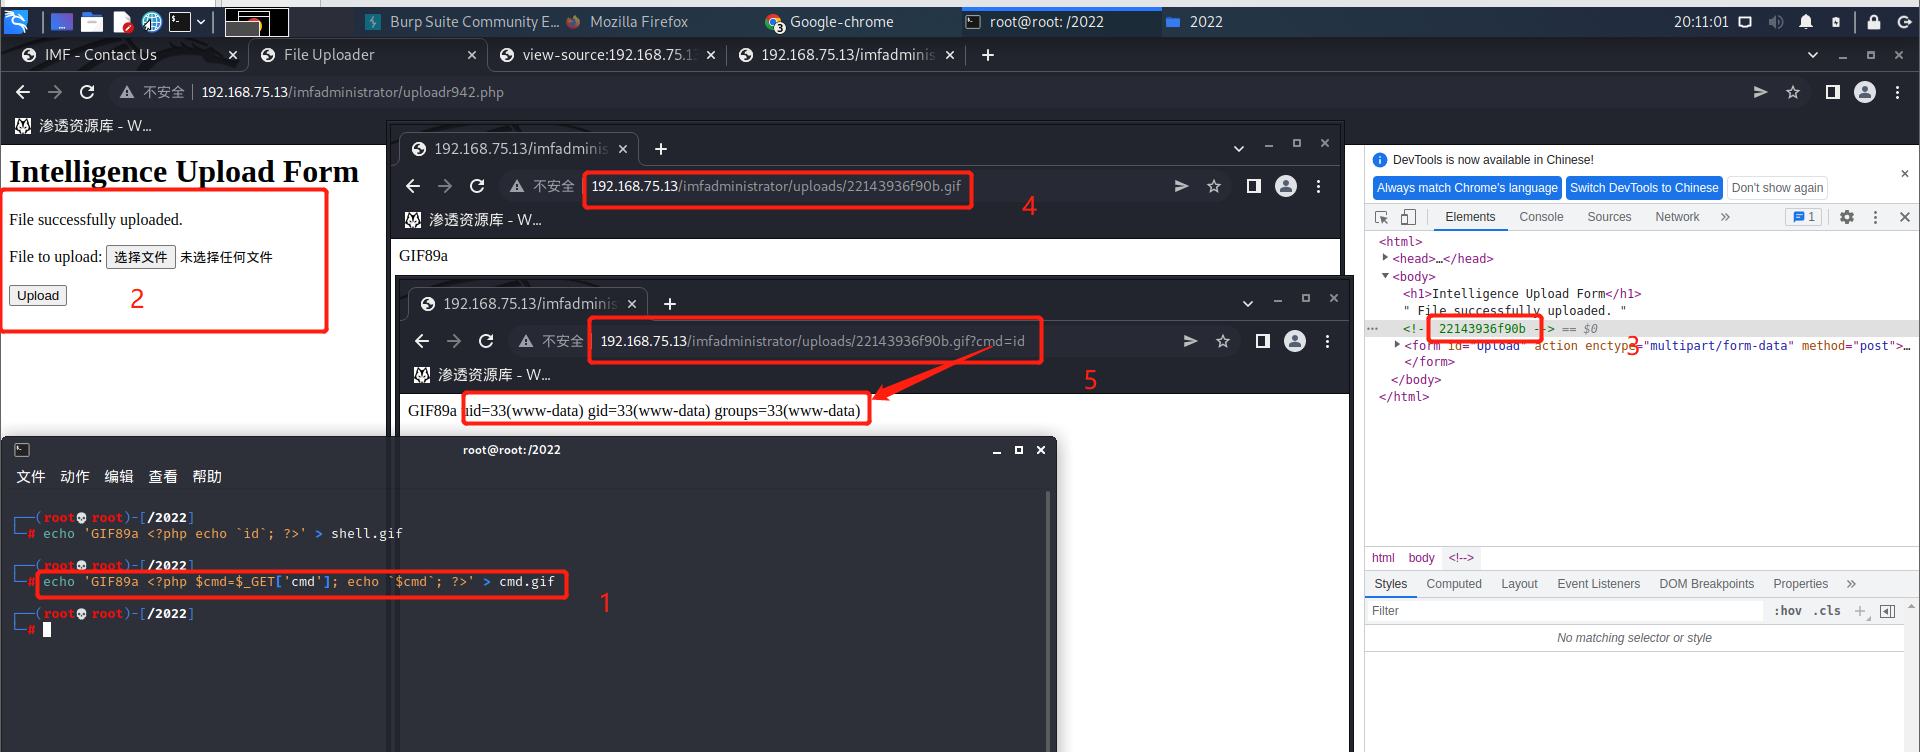Switch to Google-chrome taskbar entry
The height and width of the screenshot is (752, 1920).
tap(830, 22)
